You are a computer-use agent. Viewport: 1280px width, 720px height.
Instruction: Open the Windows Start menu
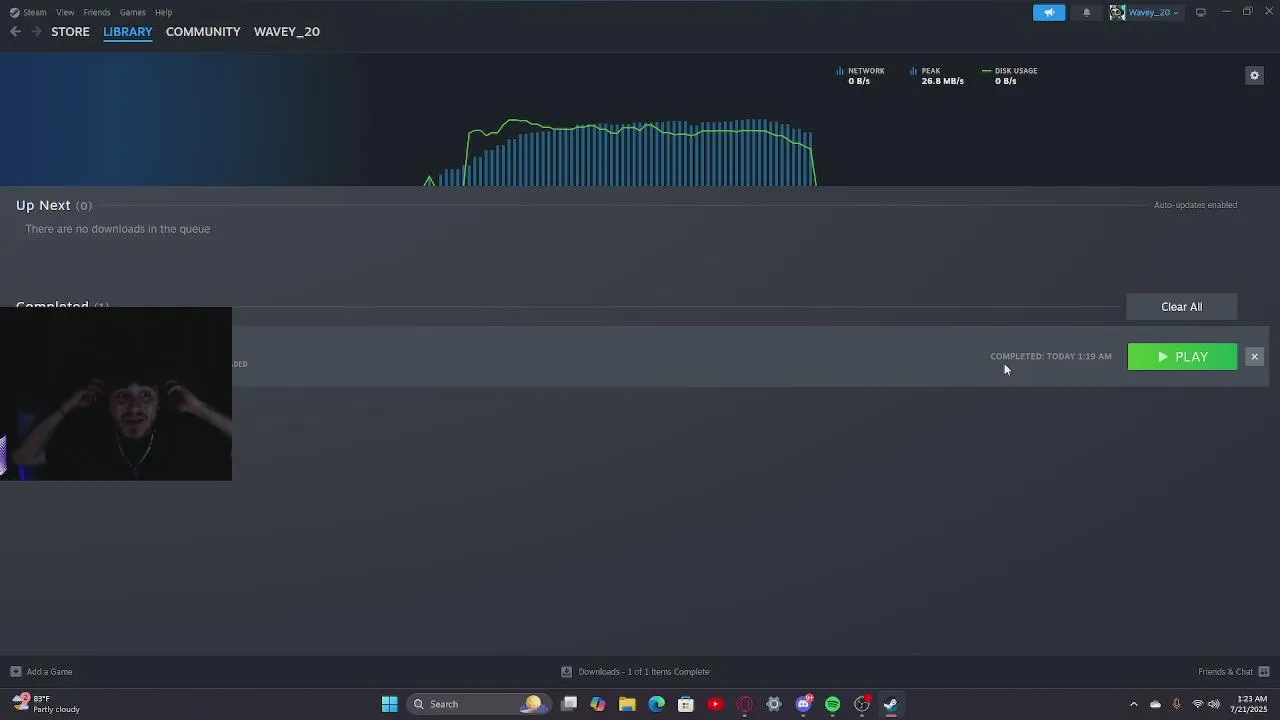390,704
